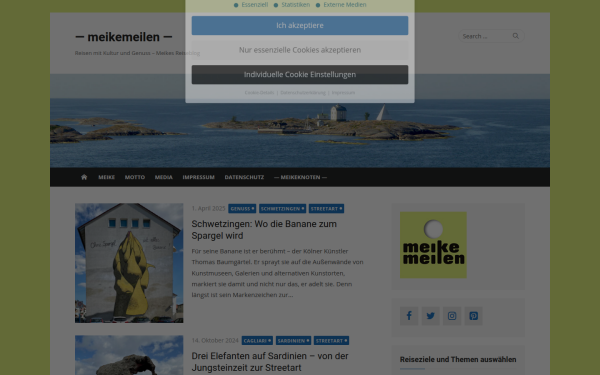Select the CAGLIARI category tag

[257, 341]
